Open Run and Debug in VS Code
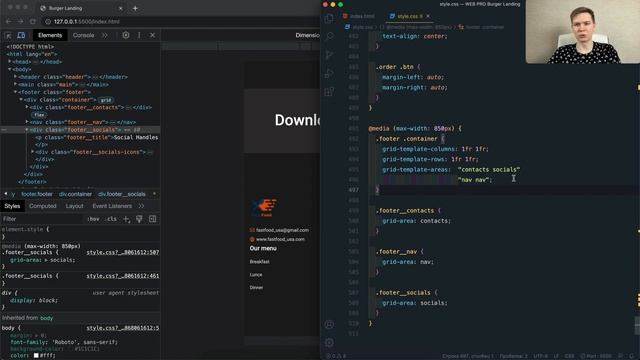 coord(329,73)
